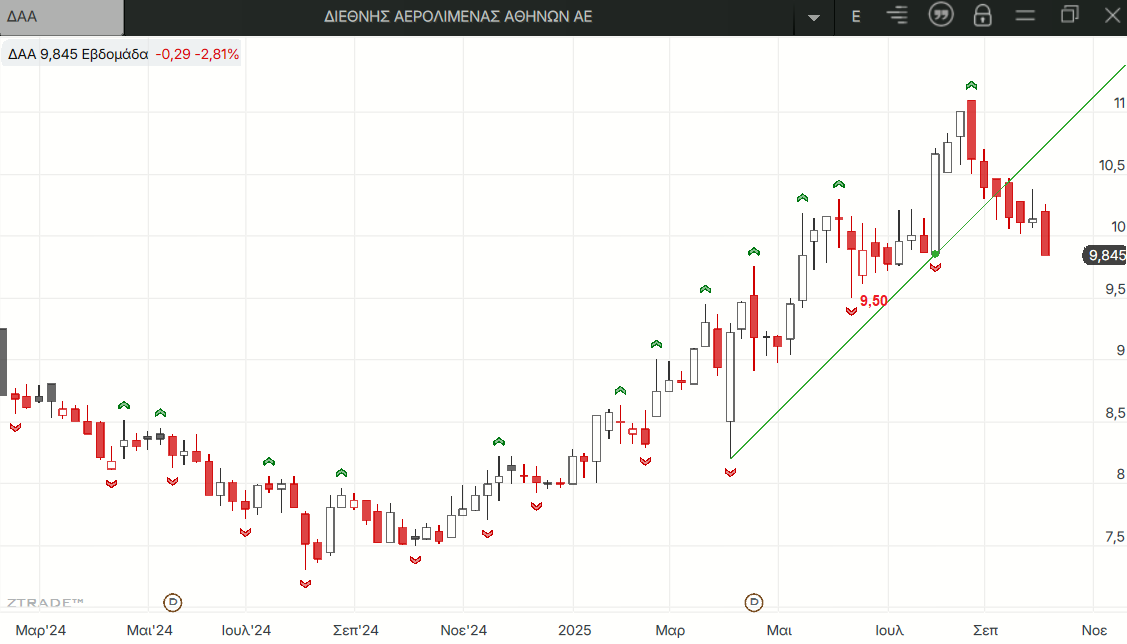Select the green trendline's middle anchor point

click(x=935, y=254)
